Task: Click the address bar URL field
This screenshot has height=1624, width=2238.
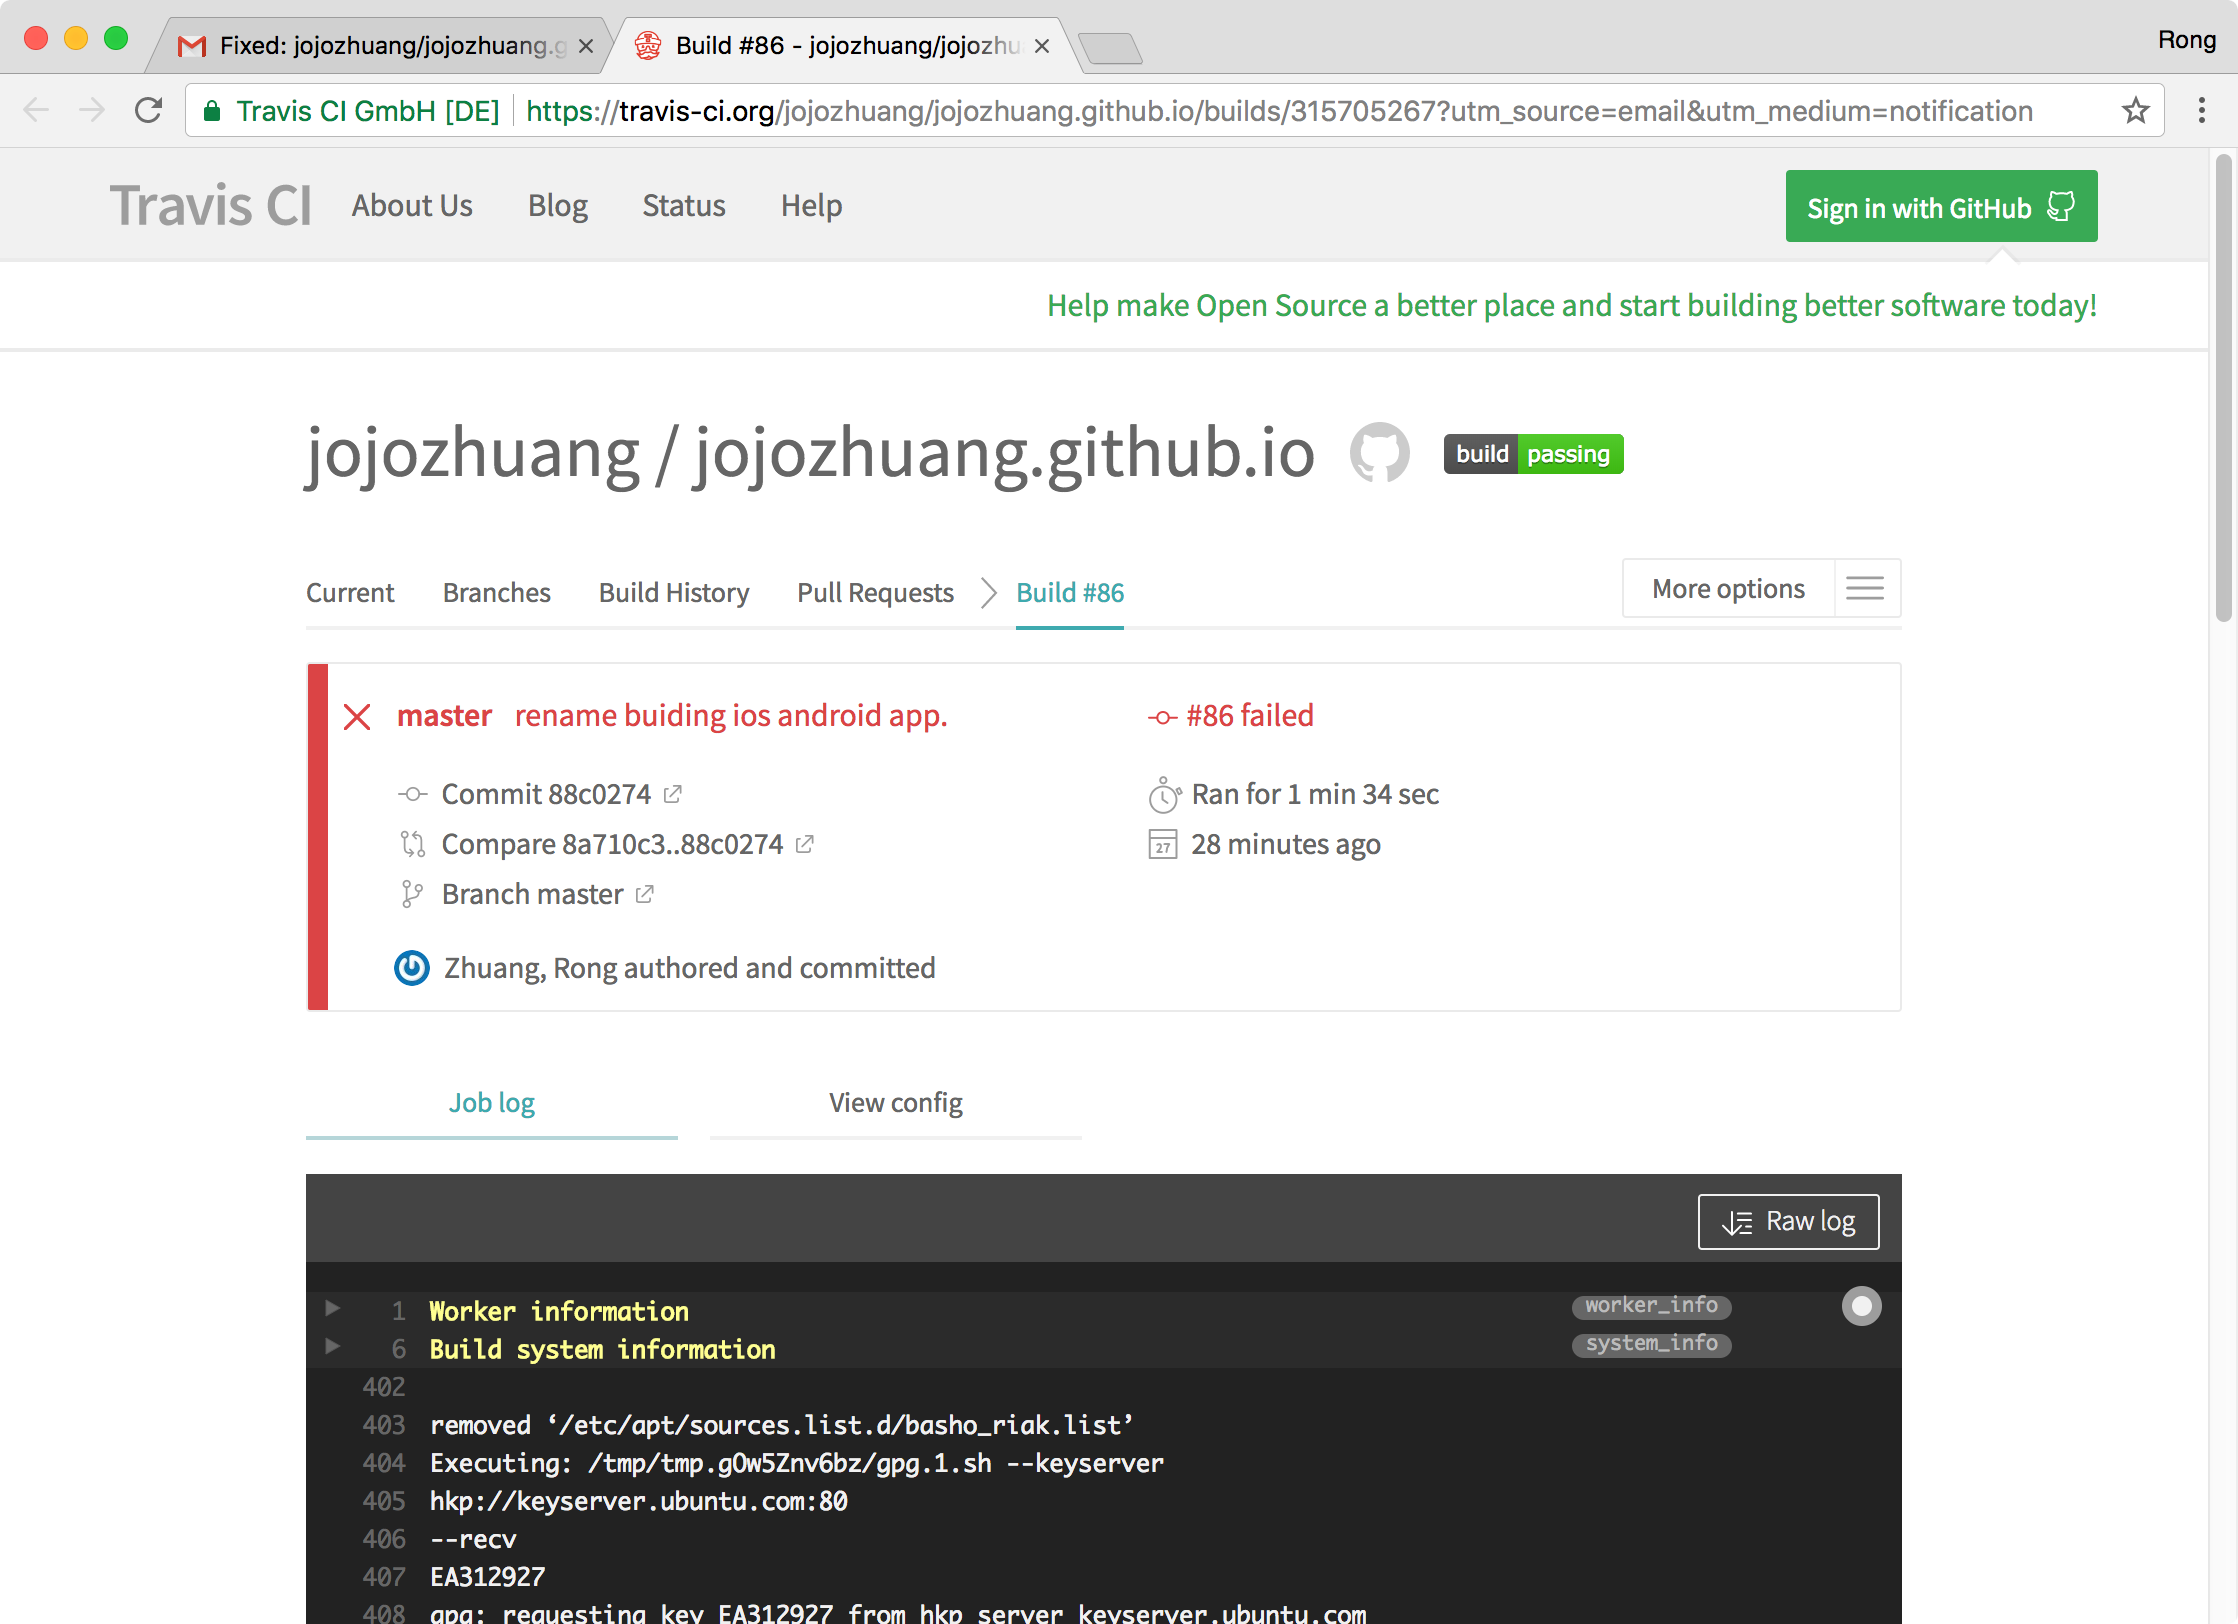Action: pos(1279,111)
